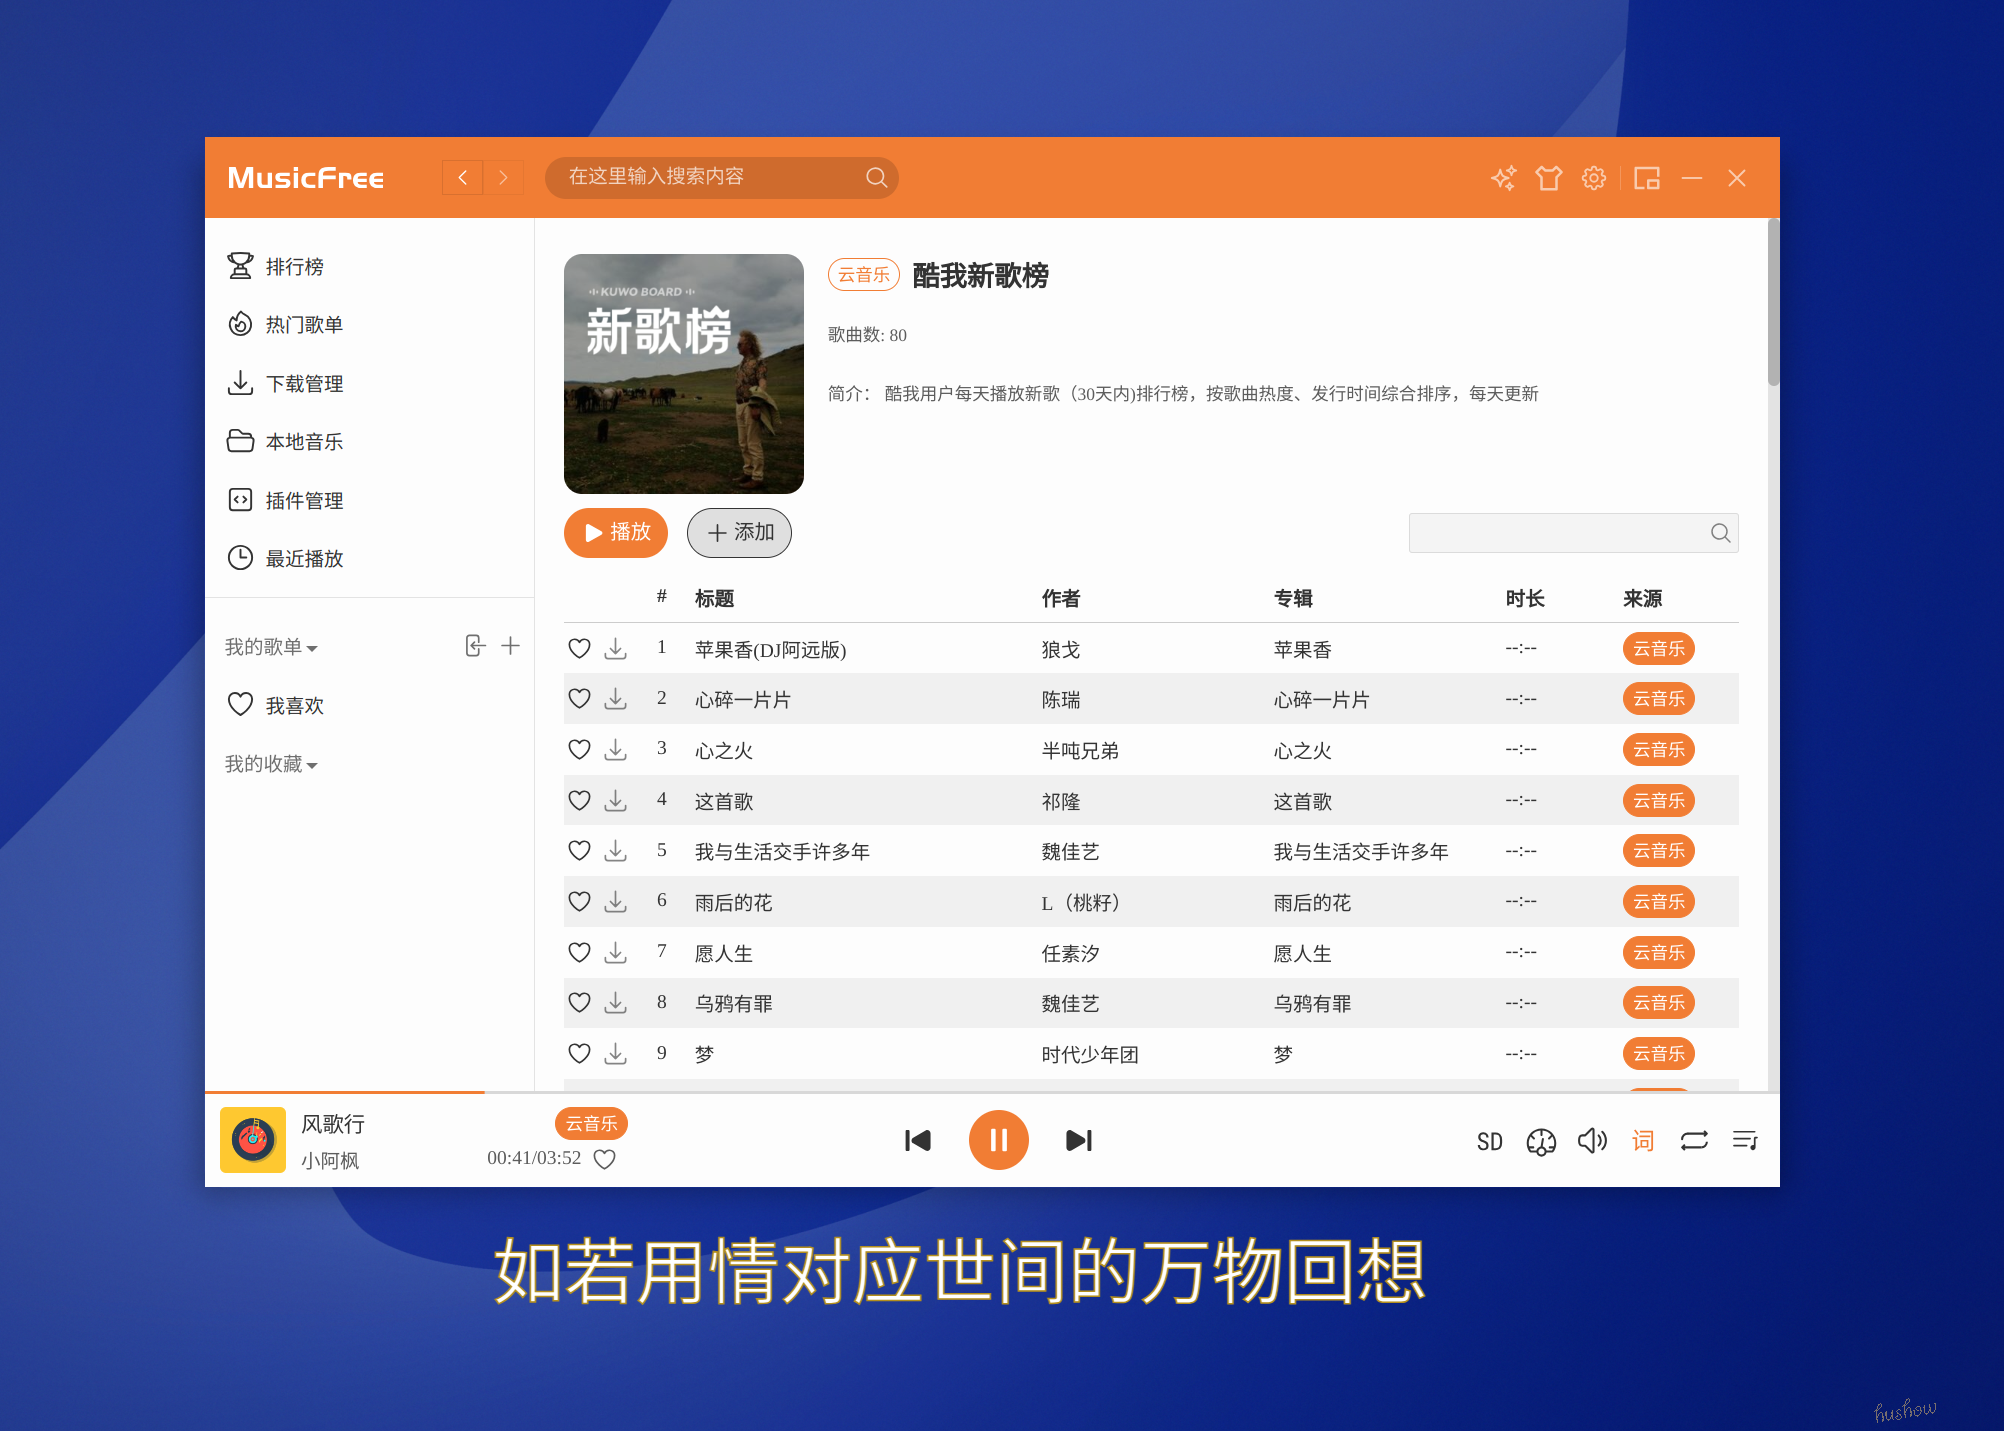Click the now-playing album art thumbnail
Screen dimensions: 2004x1431
[253, 1140]
